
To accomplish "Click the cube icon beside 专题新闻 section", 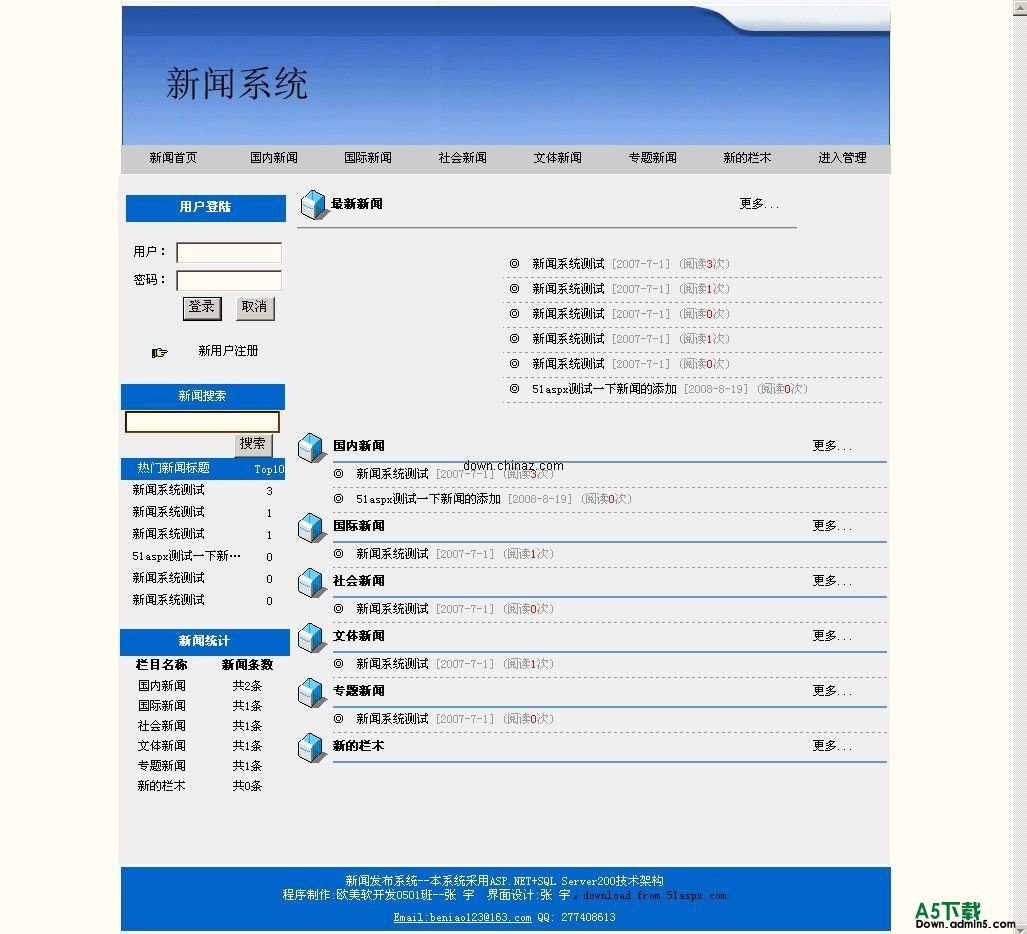I will tap(310, 692).
